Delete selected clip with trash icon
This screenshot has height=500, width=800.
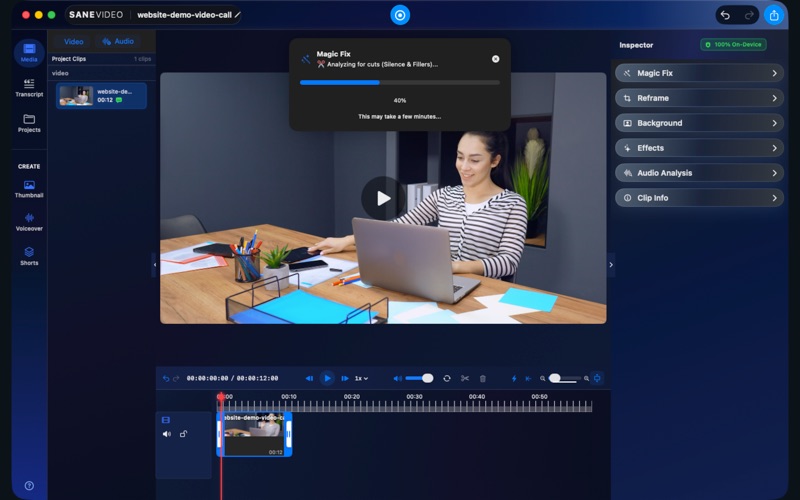tap(483, 378)
